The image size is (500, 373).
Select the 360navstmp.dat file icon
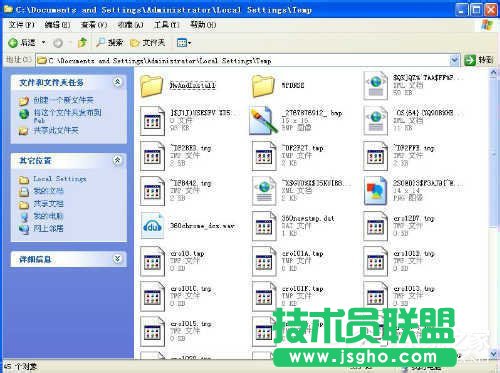point(264,226)
